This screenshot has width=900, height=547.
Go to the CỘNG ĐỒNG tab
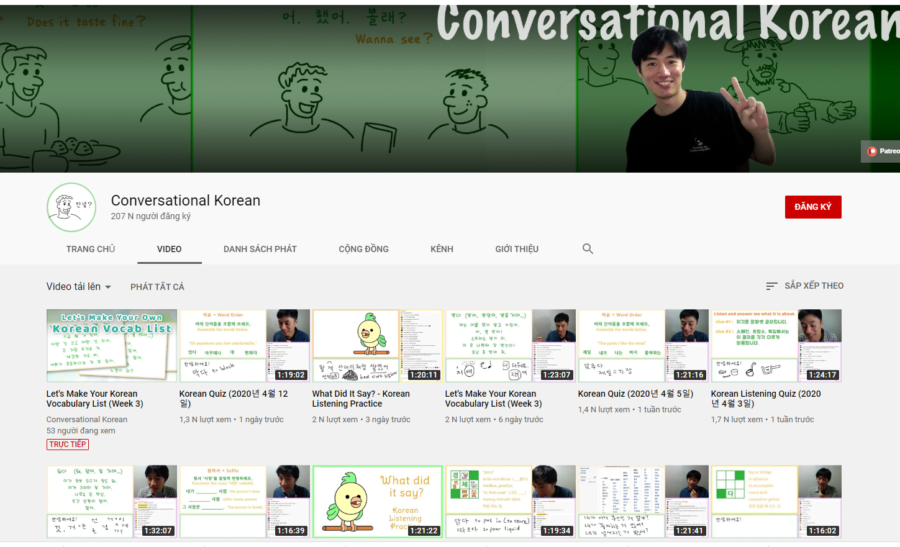tap(363, 249)
